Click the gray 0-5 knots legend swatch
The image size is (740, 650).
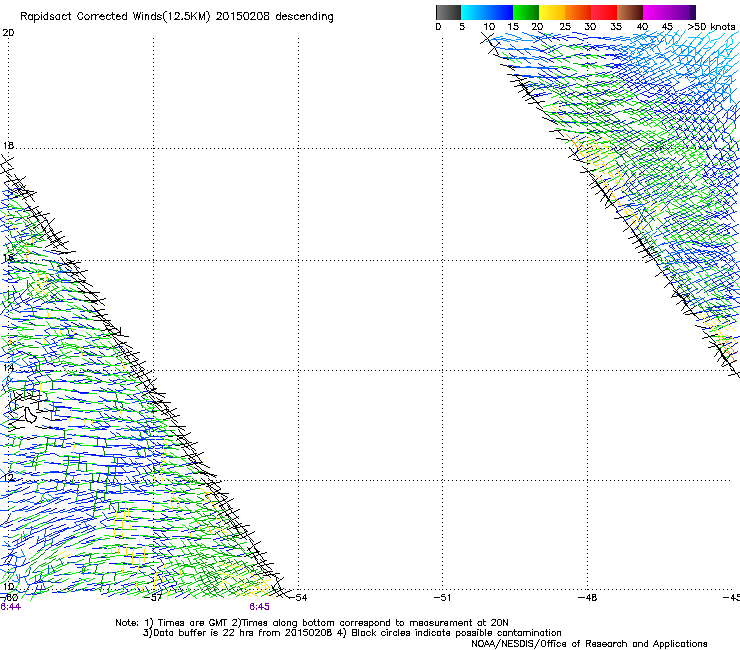(x=448, y=12)
